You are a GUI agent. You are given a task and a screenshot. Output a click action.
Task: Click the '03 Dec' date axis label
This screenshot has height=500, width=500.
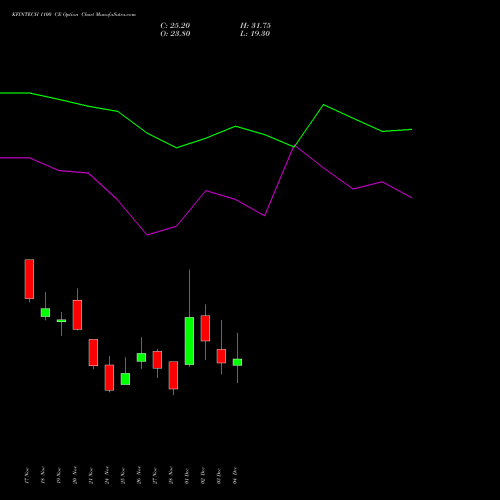(x=219, y=476)
